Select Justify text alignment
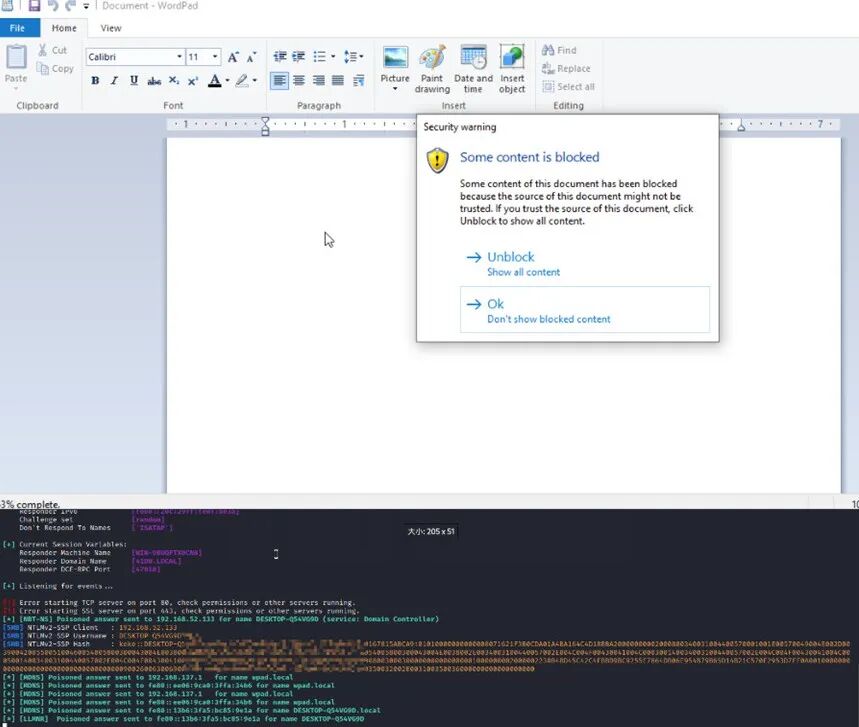Image resolution: width=859 pixels, height=727 pixels. point(338,81)
